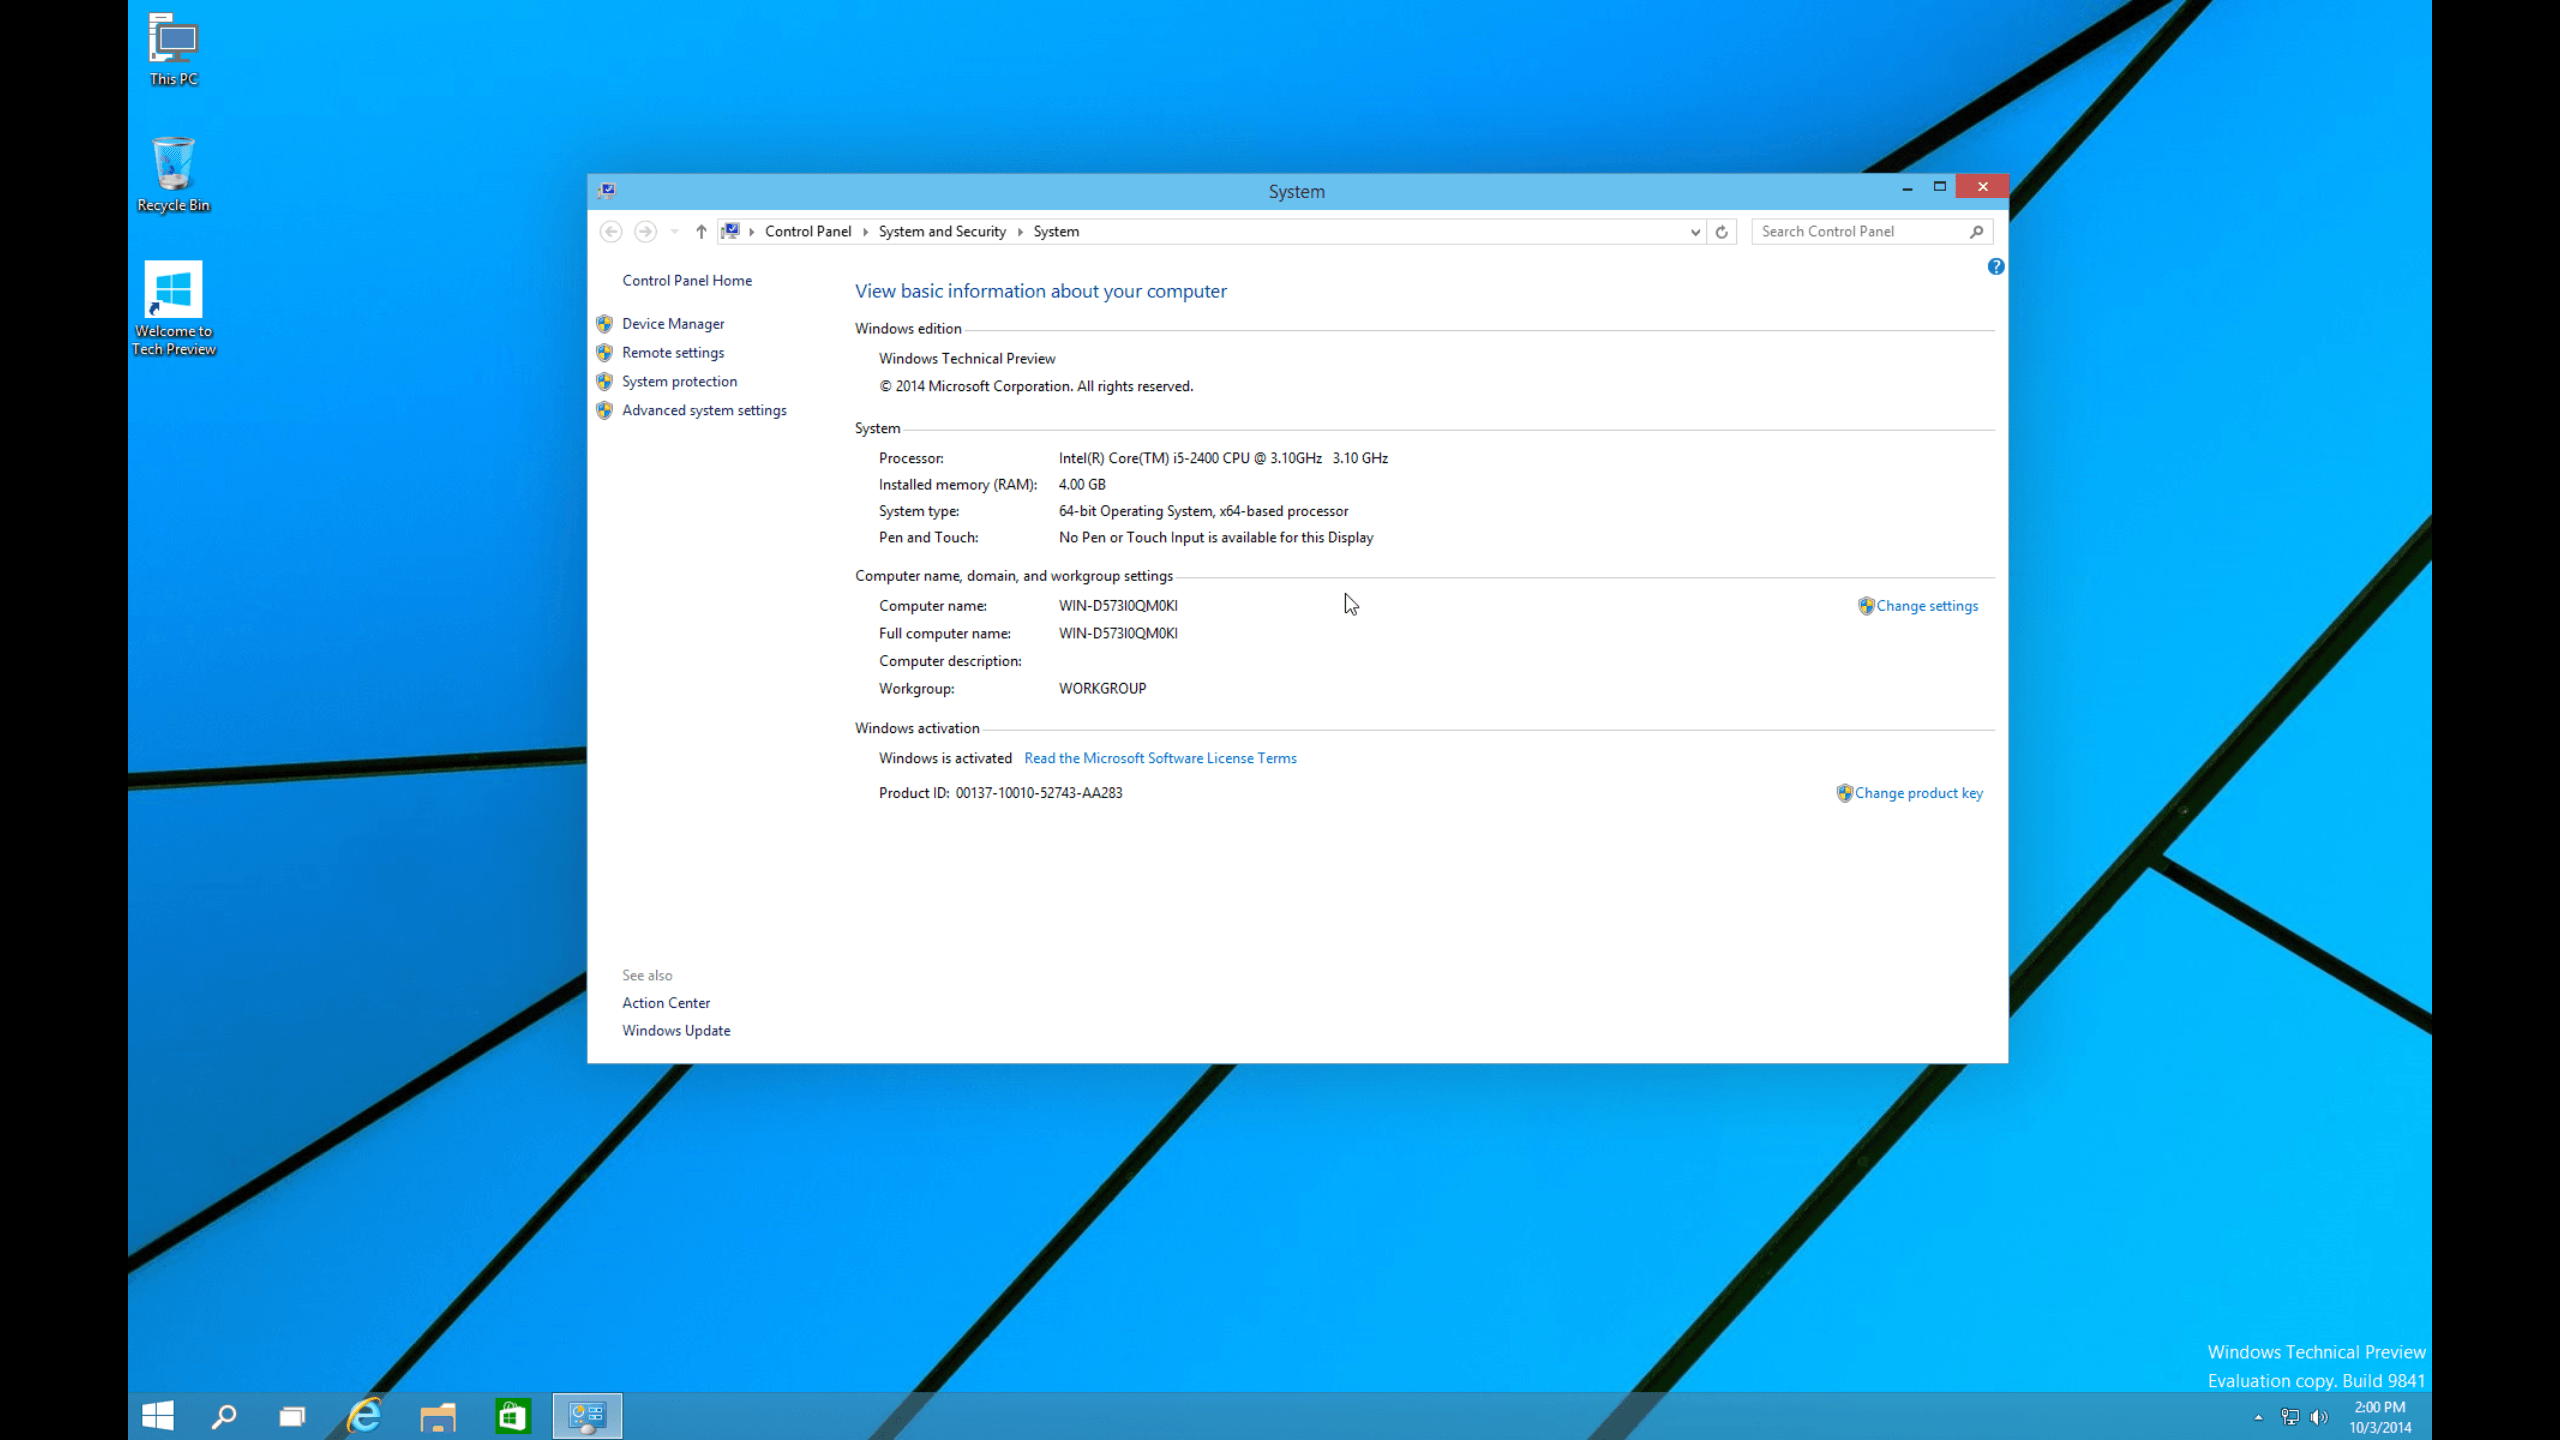
Task: Expand the chevron after System and Security
Action: tap(1020, 232)
